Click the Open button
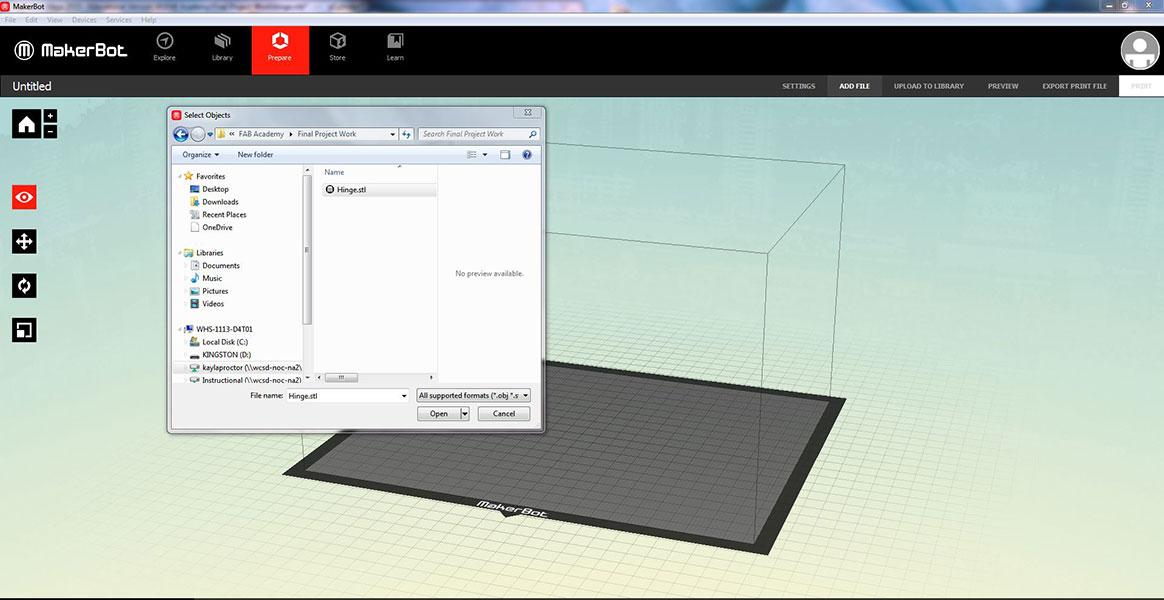 coord(439,414)
